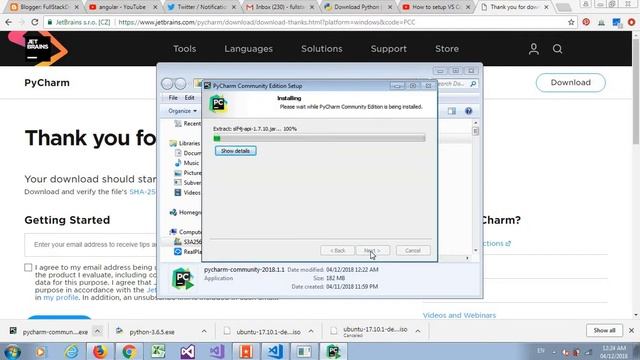This screenshot has height=360, width=640.
Task: Toggle the Explorer preview pane icon
Action: coord(452,111)
